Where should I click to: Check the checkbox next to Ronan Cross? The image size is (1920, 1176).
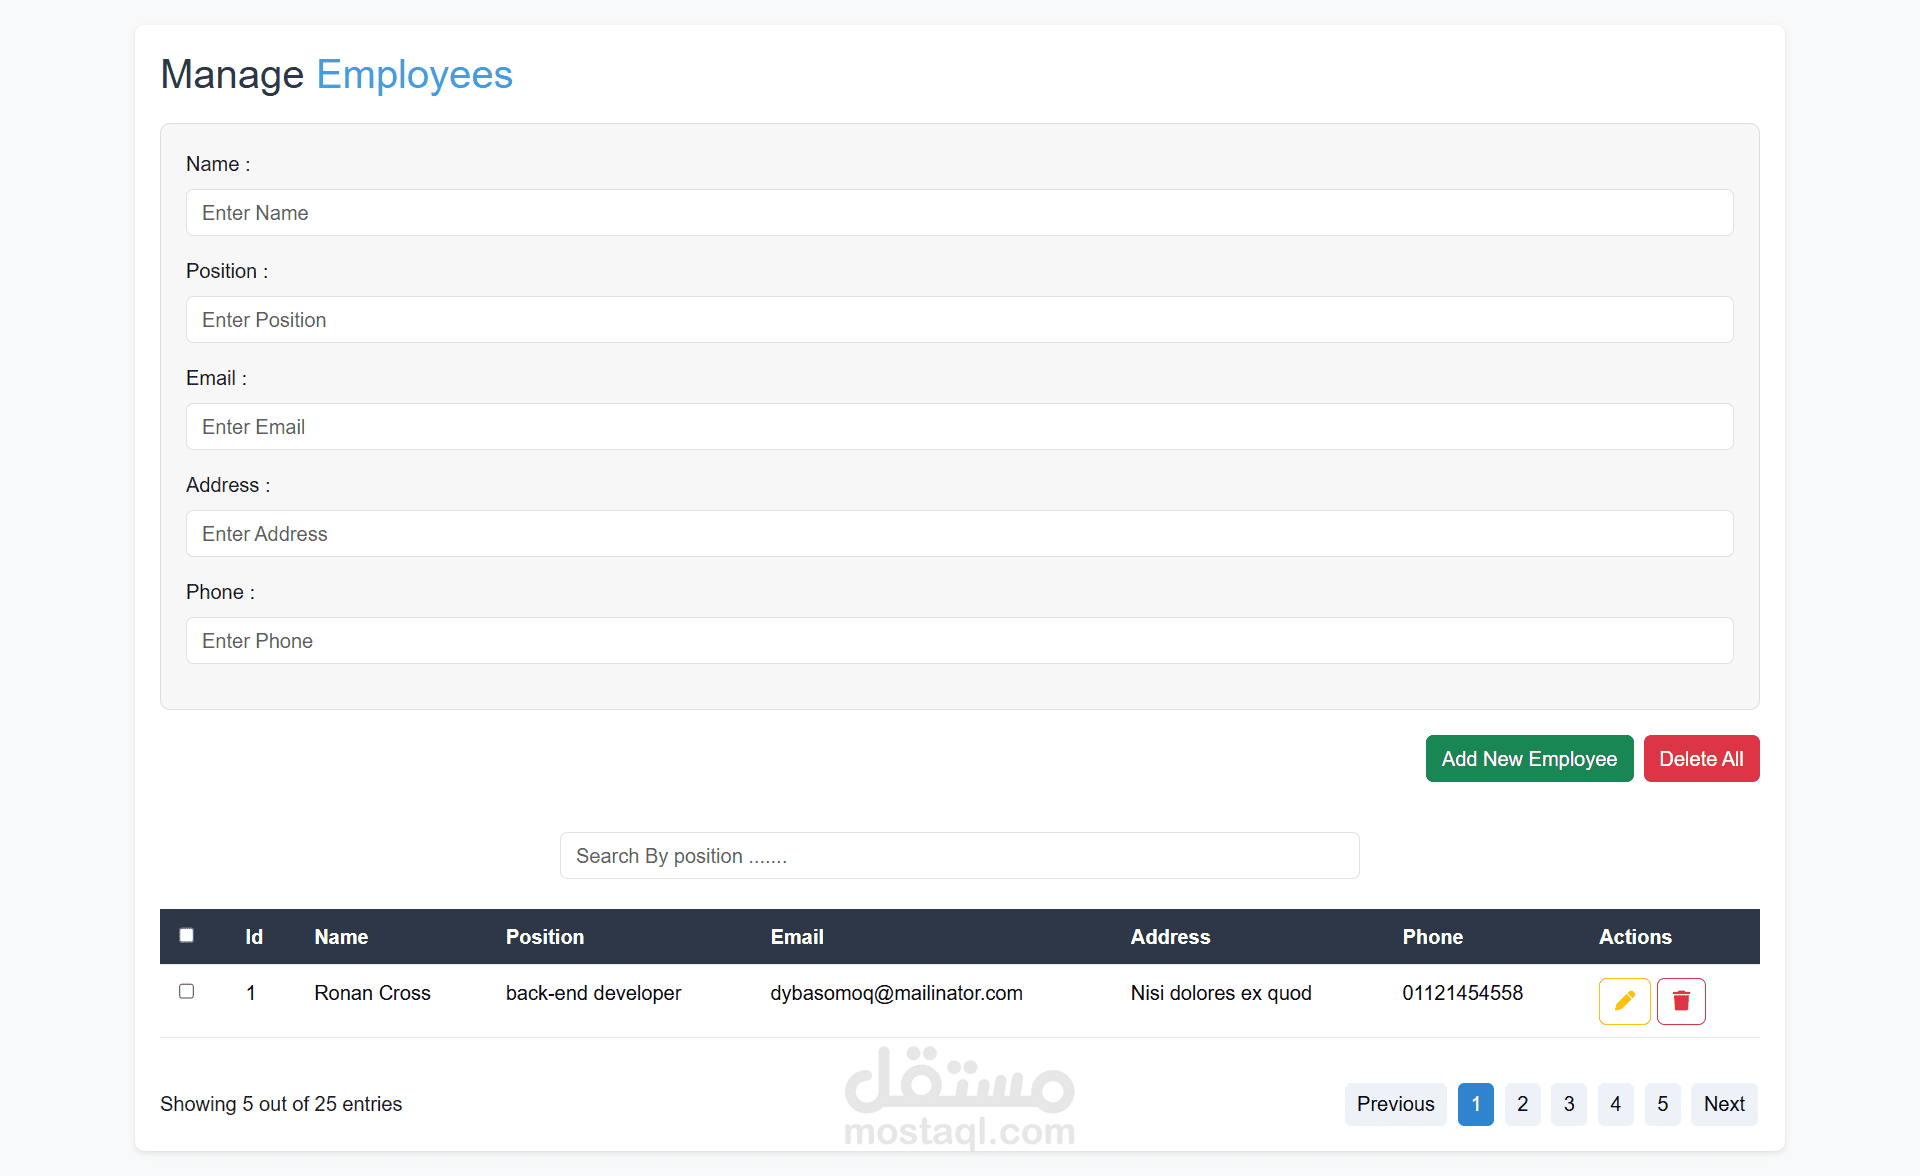coord(186,991)
